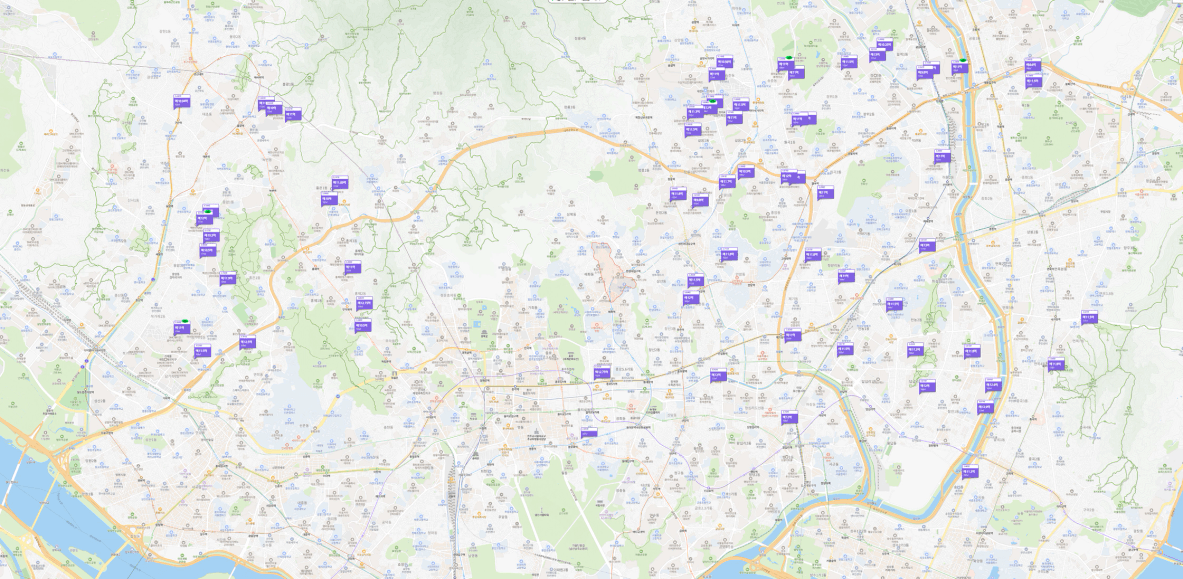Open the northeasternmost pair's upper purple marker
1183x579 pixels.
(x=1033, y=66)
